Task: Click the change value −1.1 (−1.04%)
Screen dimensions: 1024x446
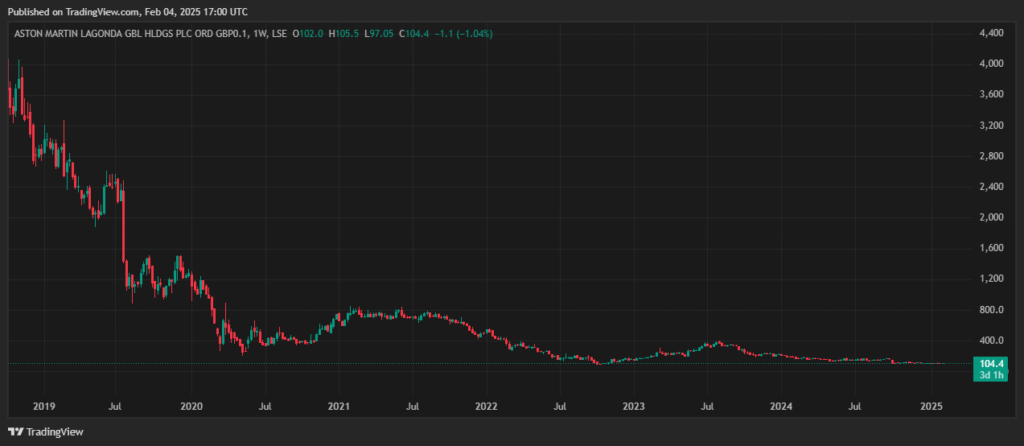Action: pos(463,34)
